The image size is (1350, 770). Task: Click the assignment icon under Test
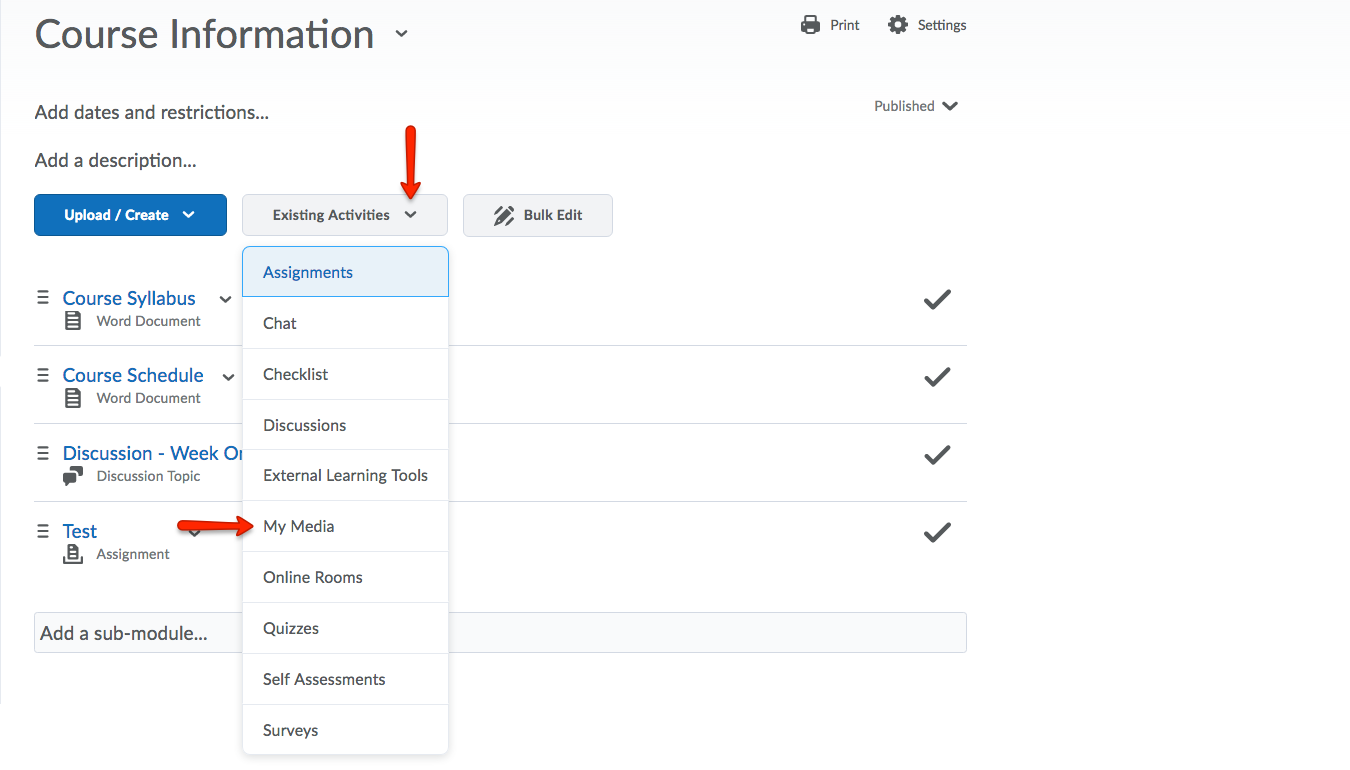coord(73,554)
